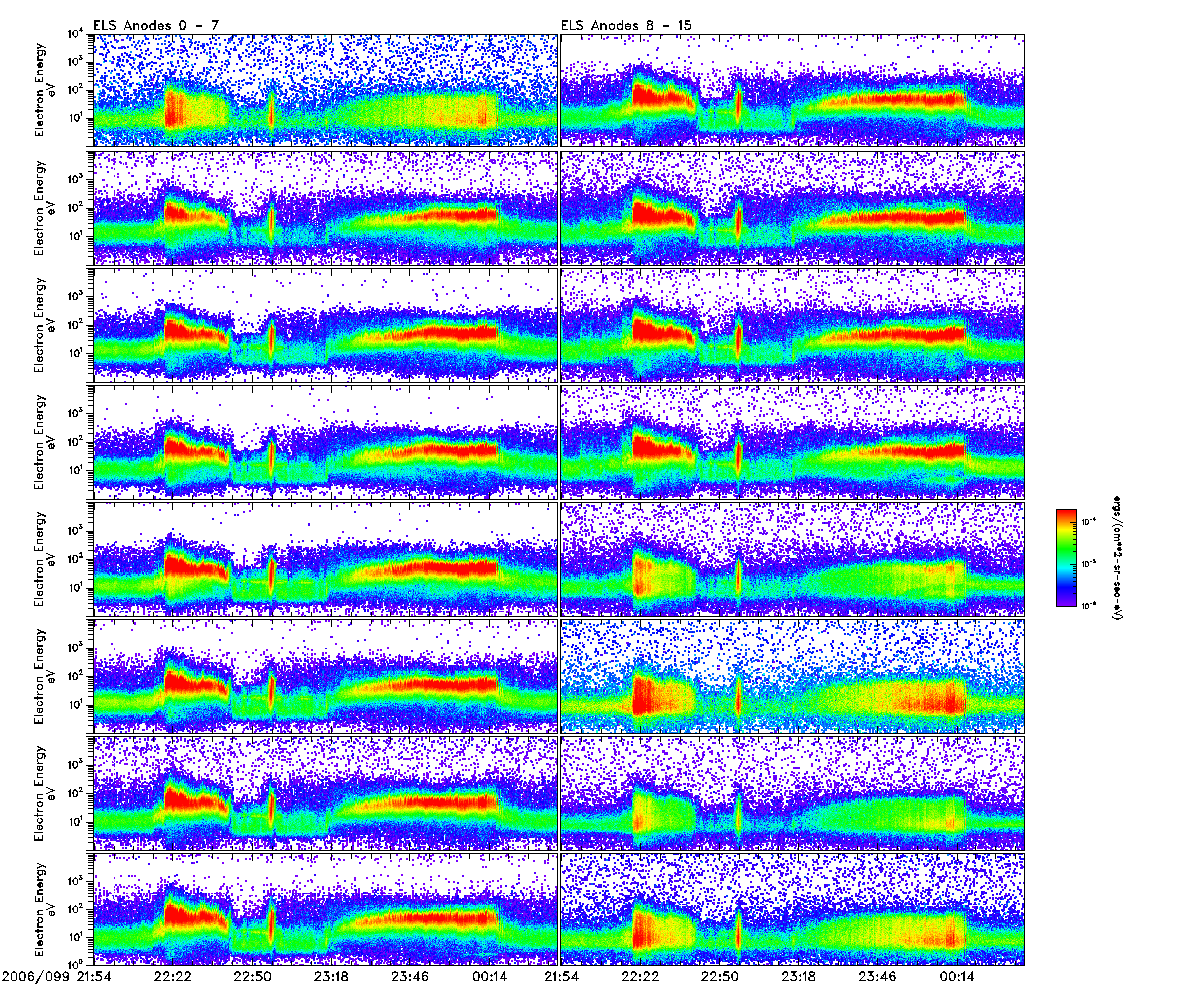Click the 10^-4 tick label on color bar
This screenshot has height=1000, width=1200.
coord(1087,519)
